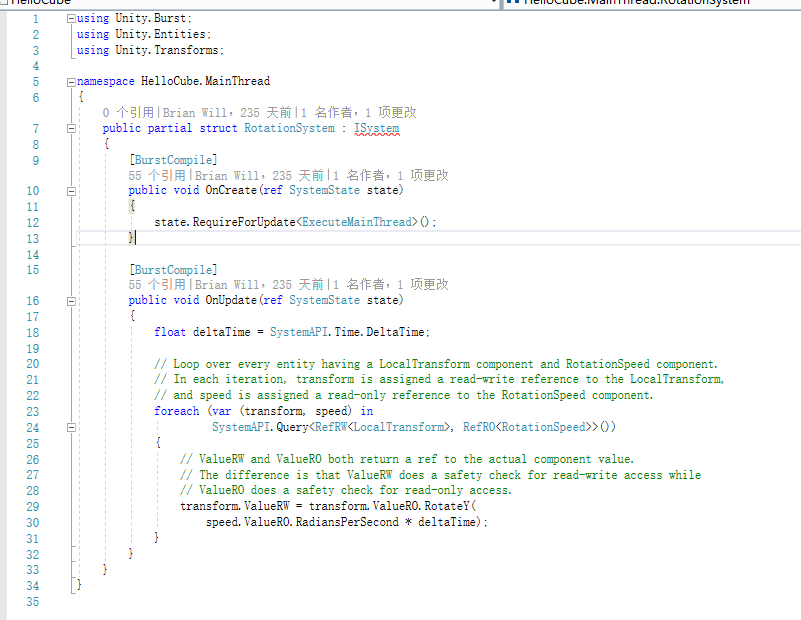801x620 pixels.
Task: Open 'Brian Will, 235 天前' CodeLens above OnCreate
Action: pos(259,176)
